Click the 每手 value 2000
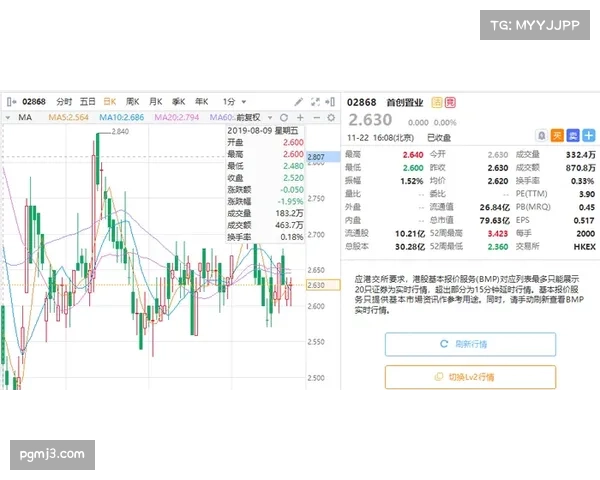 click(586, 233)
